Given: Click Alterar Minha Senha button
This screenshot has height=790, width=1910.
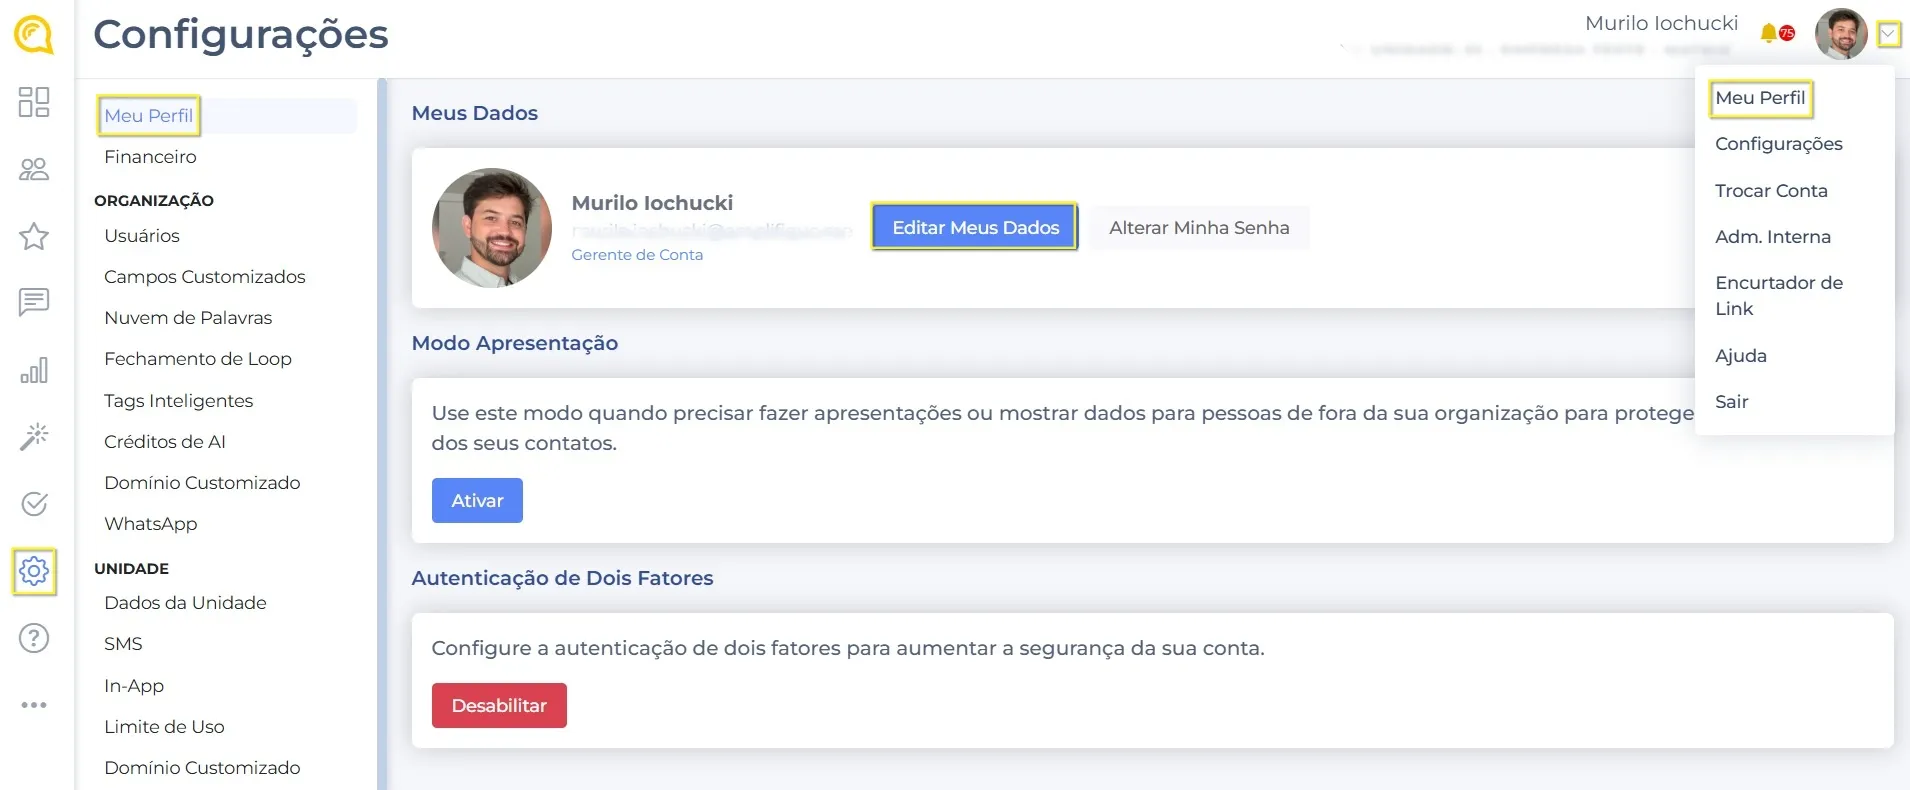Looking at the screenshot, I should (x=1199, y=228).
